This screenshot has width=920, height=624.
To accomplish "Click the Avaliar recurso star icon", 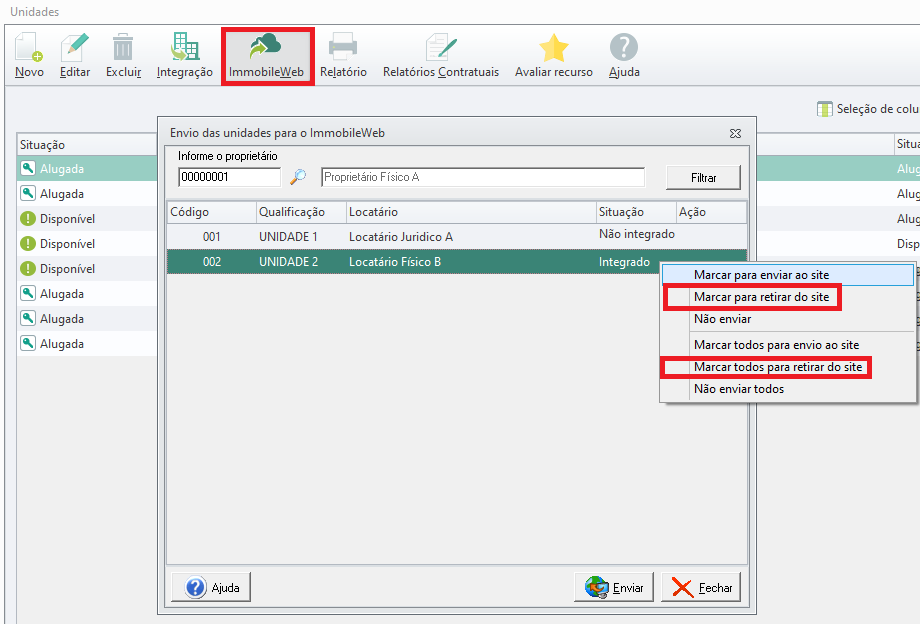I will pos(553,48).
